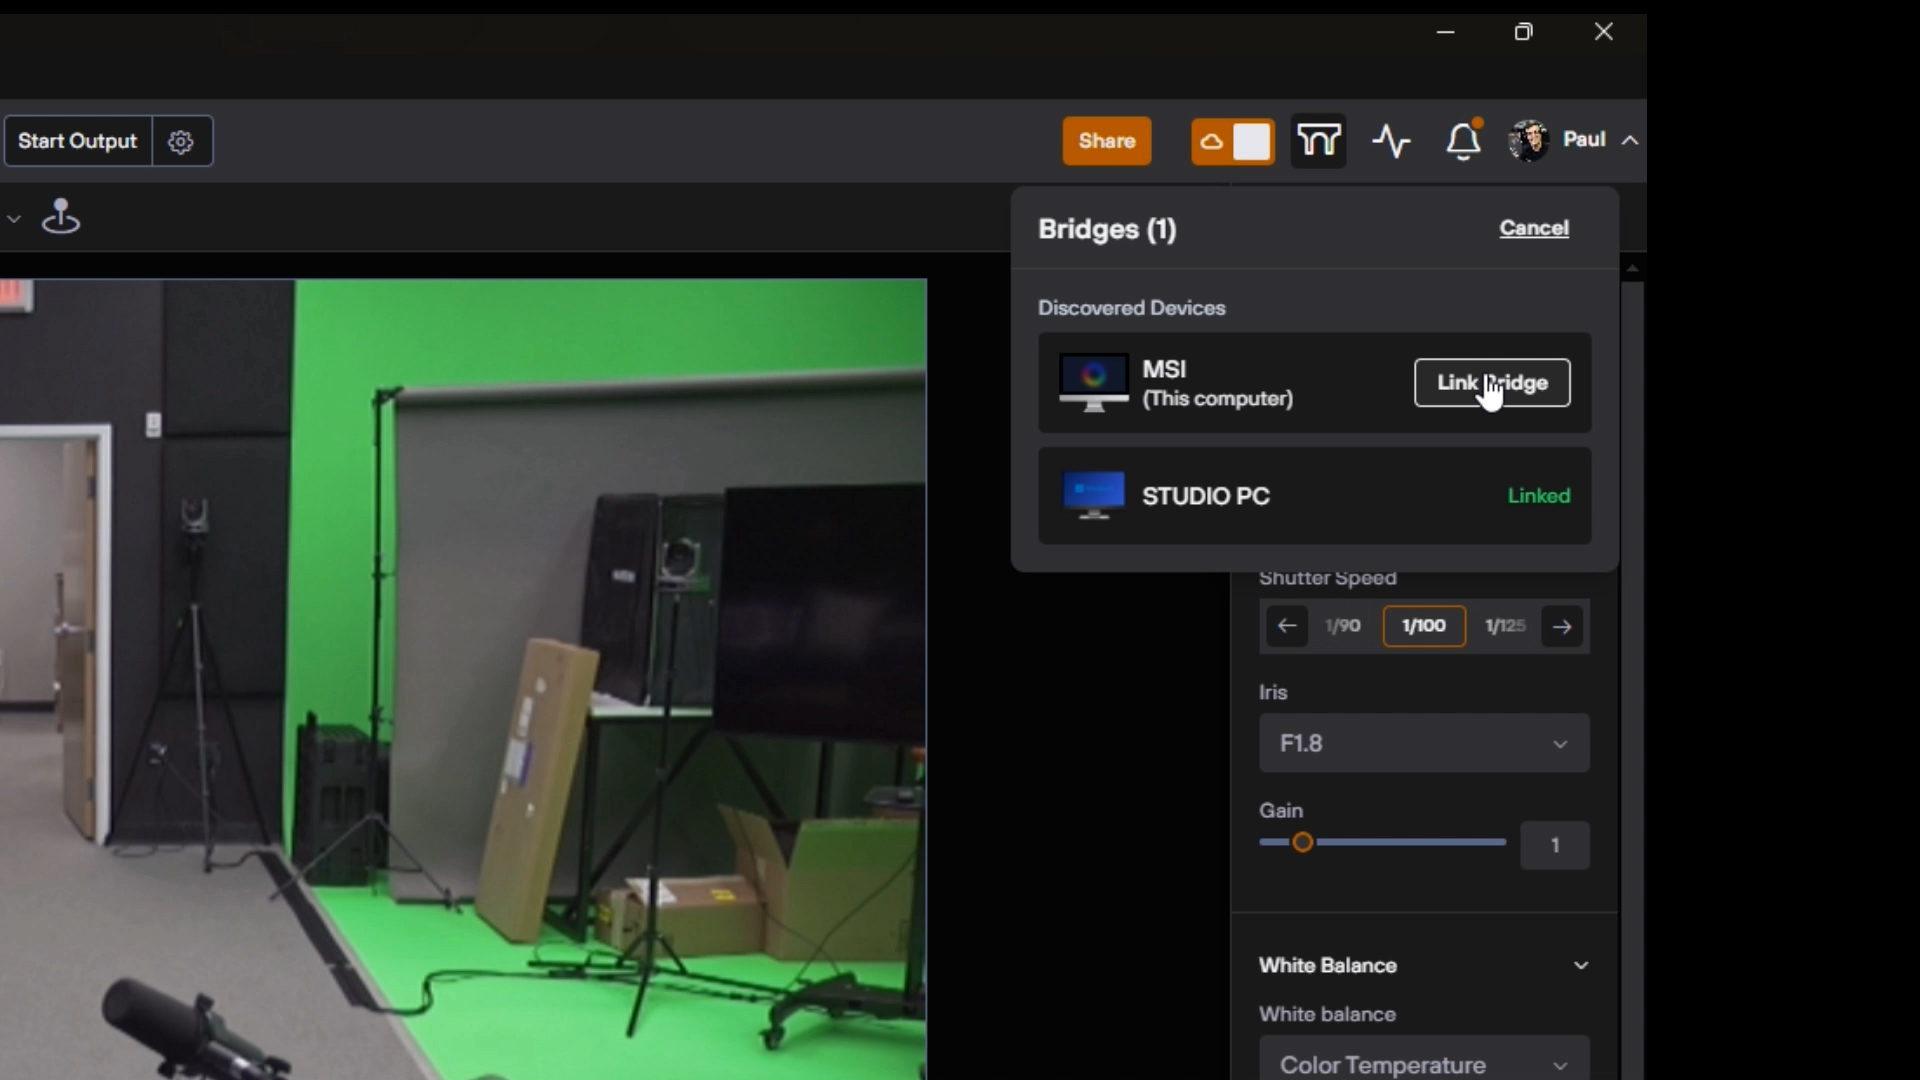1920x1080 pixels.
Task: Open the Color Temperature dropdown
Action: point(1424,1060)
